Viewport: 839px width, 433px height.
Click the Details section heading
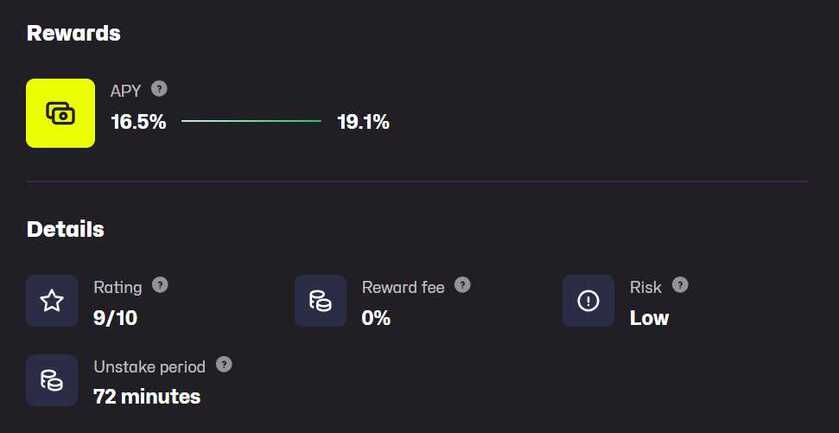pyautogui.click(x=65, y=229)
